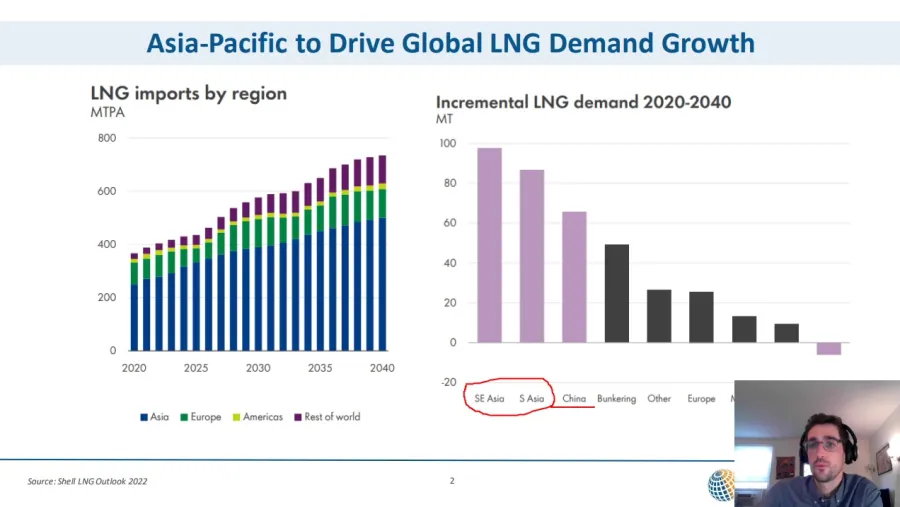Image resolution: width=900 pixels, height=507 pixels.
Task: Select the China bar in incremental chart
Action: (x=574, y=277)
